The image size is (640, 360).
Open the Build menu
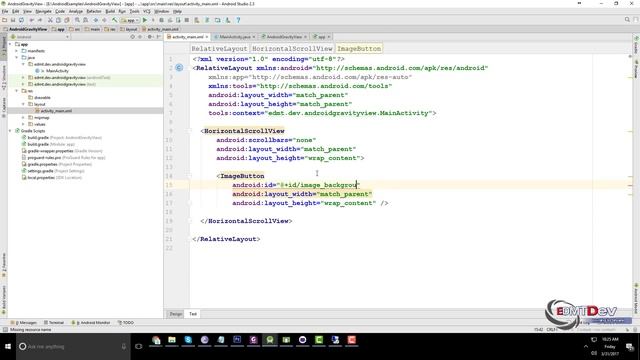click(x=110, y=11)
